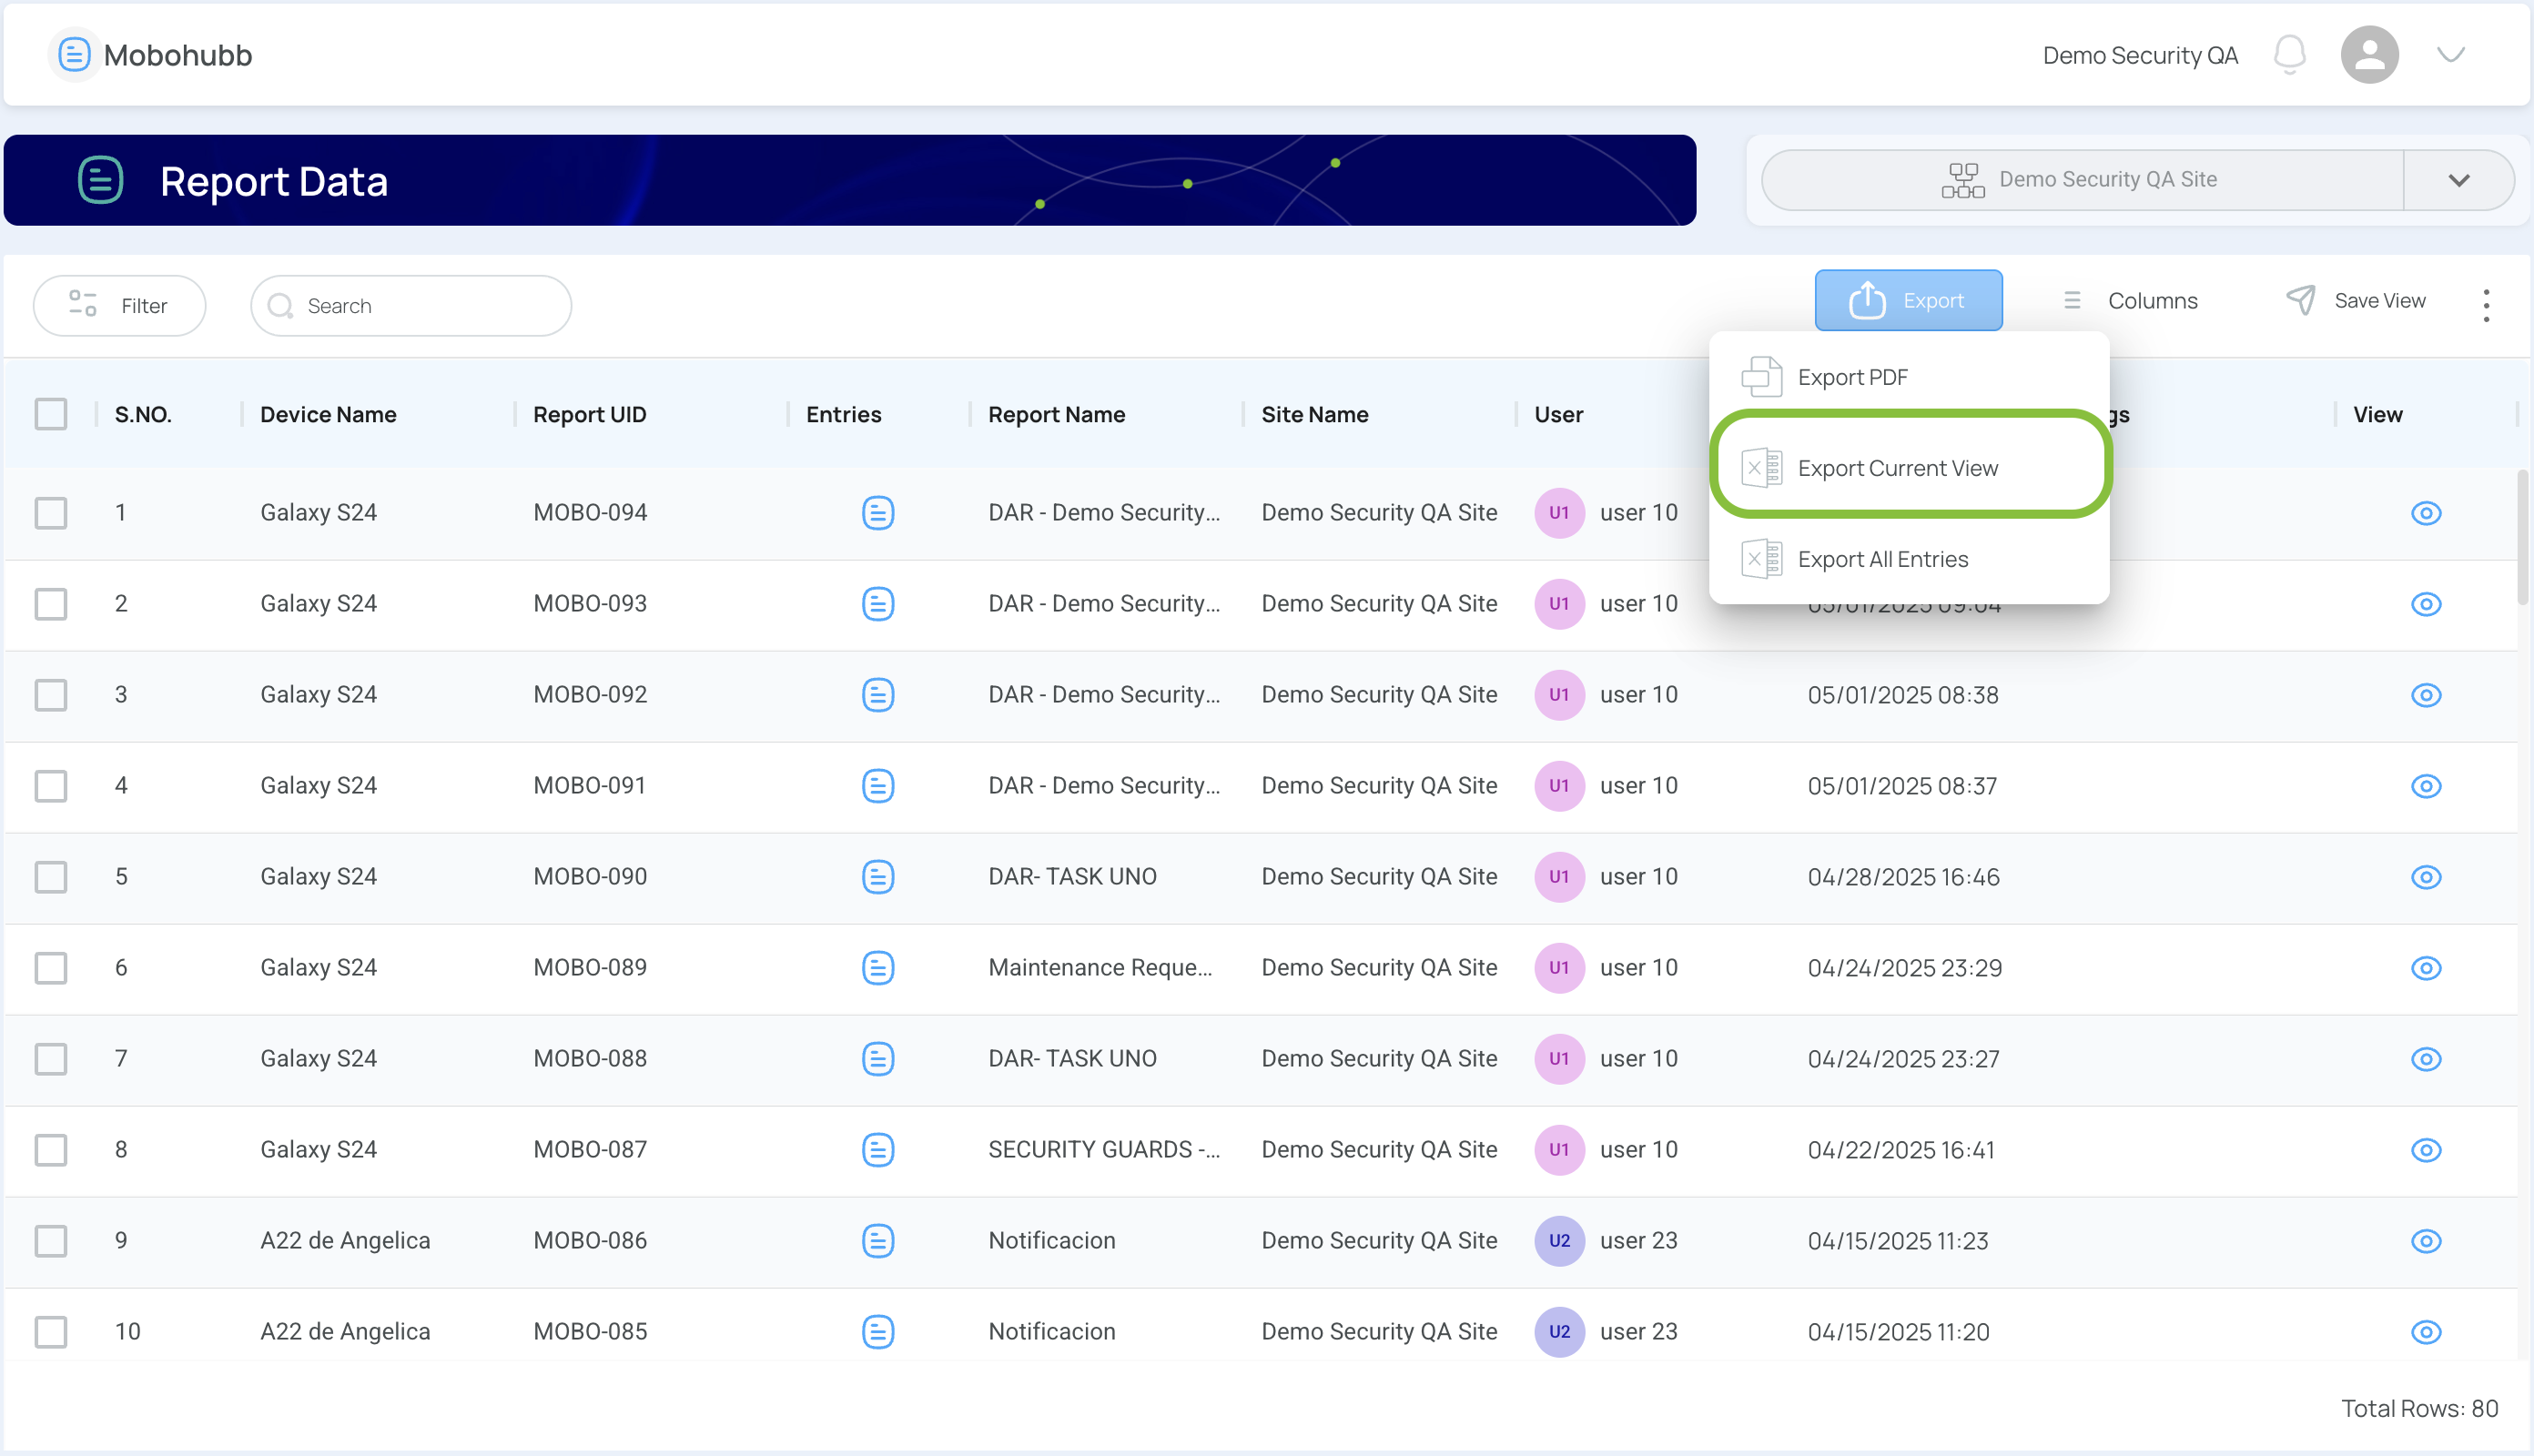Open entries icon for MOBO-093
The image size is (2534, 1456).
tap(878, 604)
